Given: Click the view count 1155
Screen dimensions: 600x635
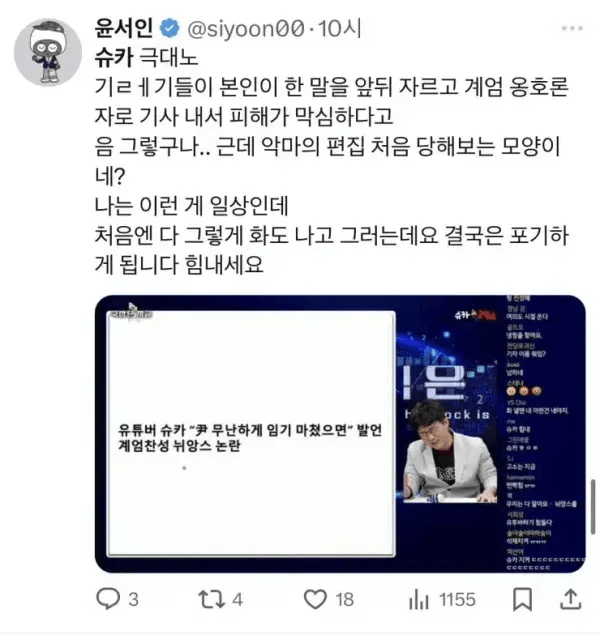Looking at the screenshot, I should coord(457,600).
